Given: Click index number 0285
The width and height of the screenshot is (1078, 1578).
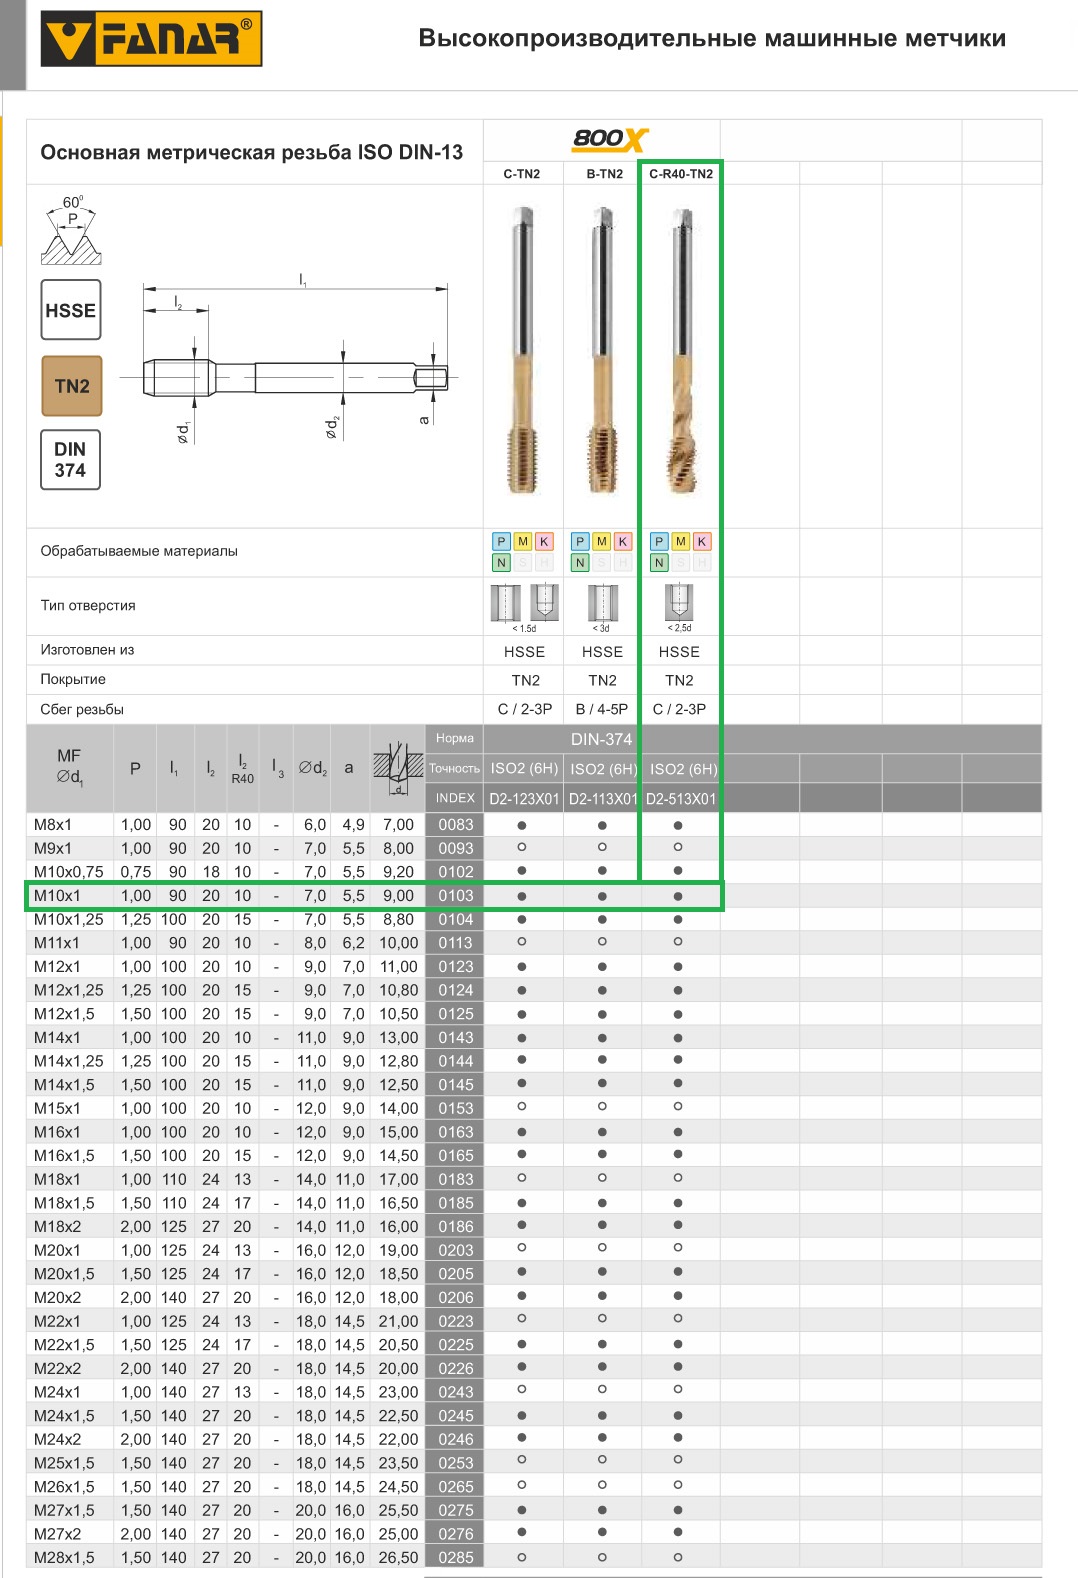Looking at the screenshot, I should pos(455,1558).
